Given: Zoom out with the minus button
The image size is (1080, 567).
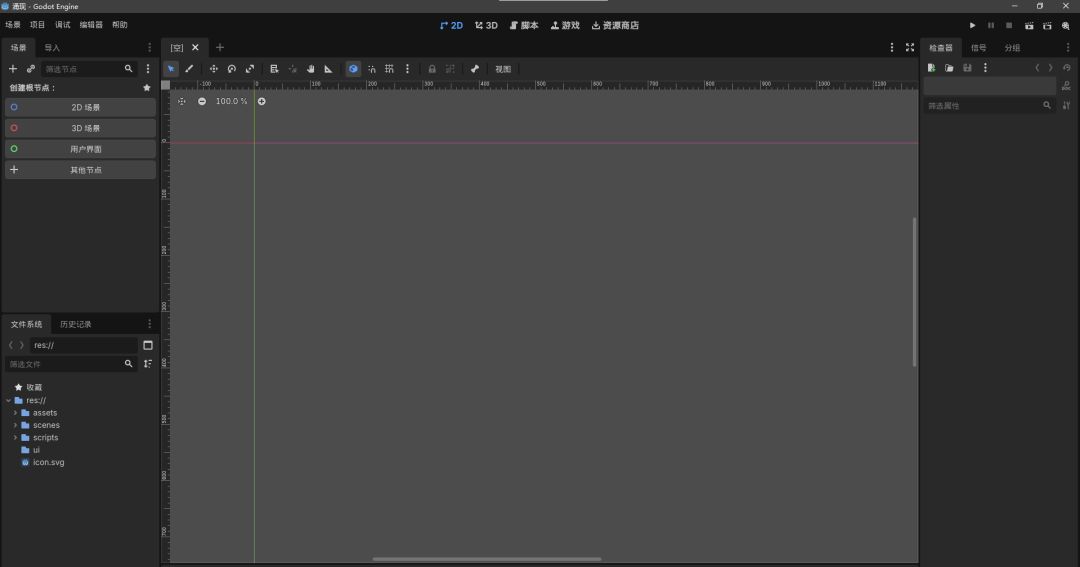Looking at the screenshot, I should 202,101.
